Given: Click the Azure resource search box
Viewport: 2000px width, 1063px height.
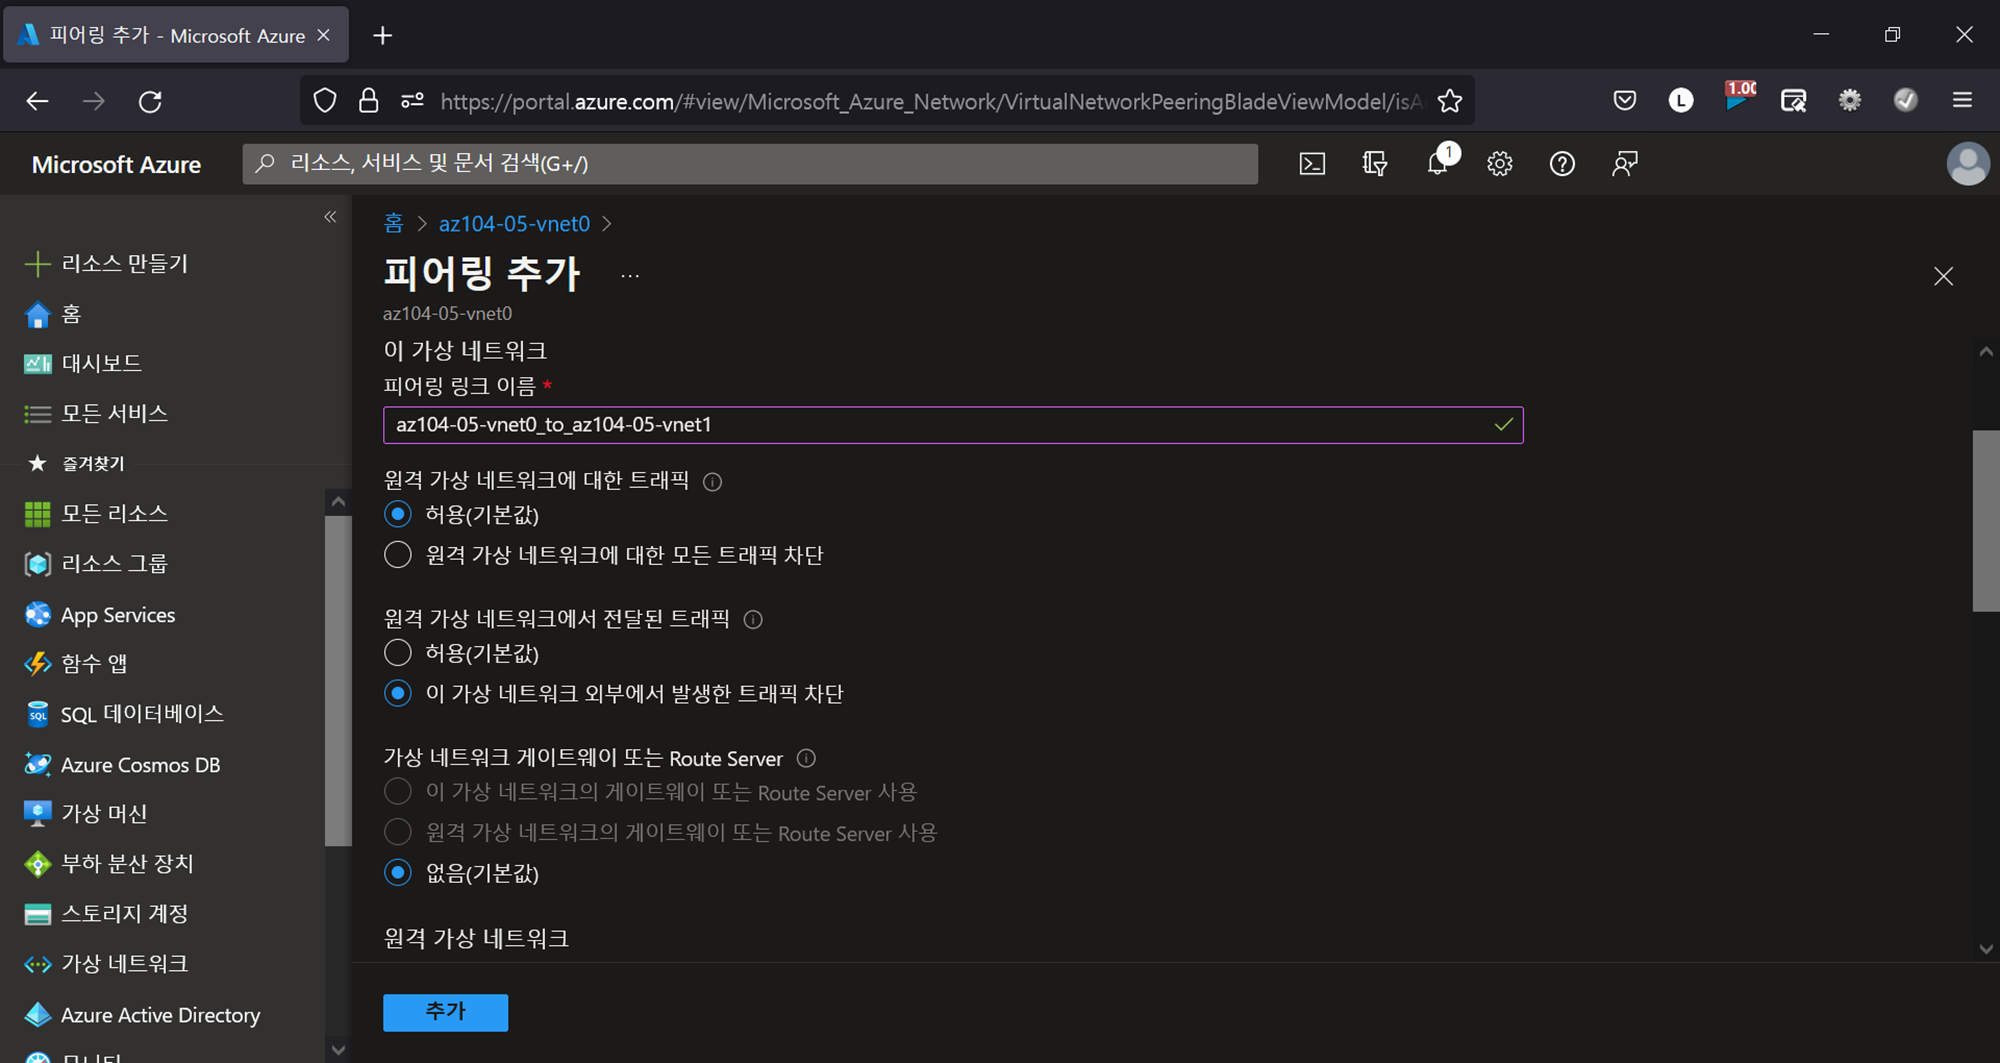Looking at the screenshot, I should 750,164.
